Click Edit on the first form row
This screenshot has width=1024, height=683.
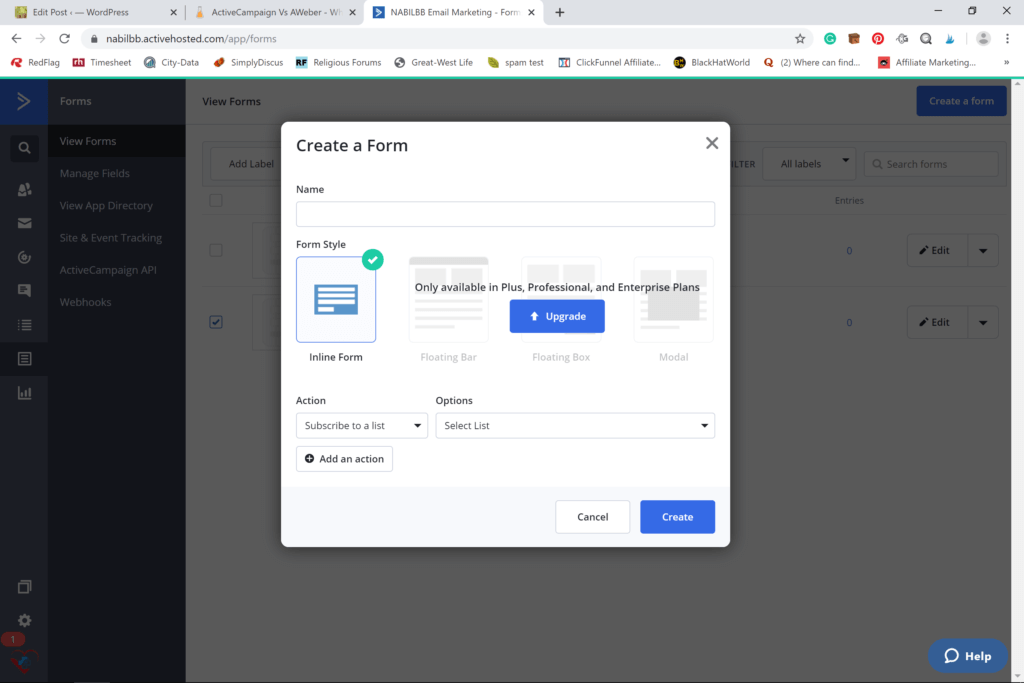tap(937, 250)
